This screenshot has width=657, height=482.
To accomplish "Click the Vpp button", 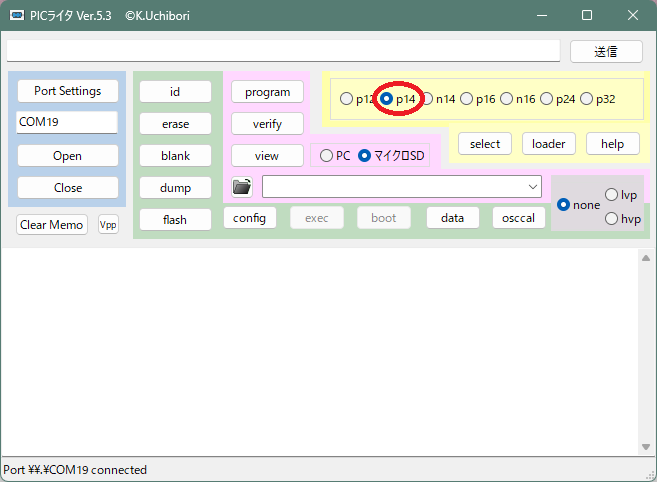I will (108, 225).
